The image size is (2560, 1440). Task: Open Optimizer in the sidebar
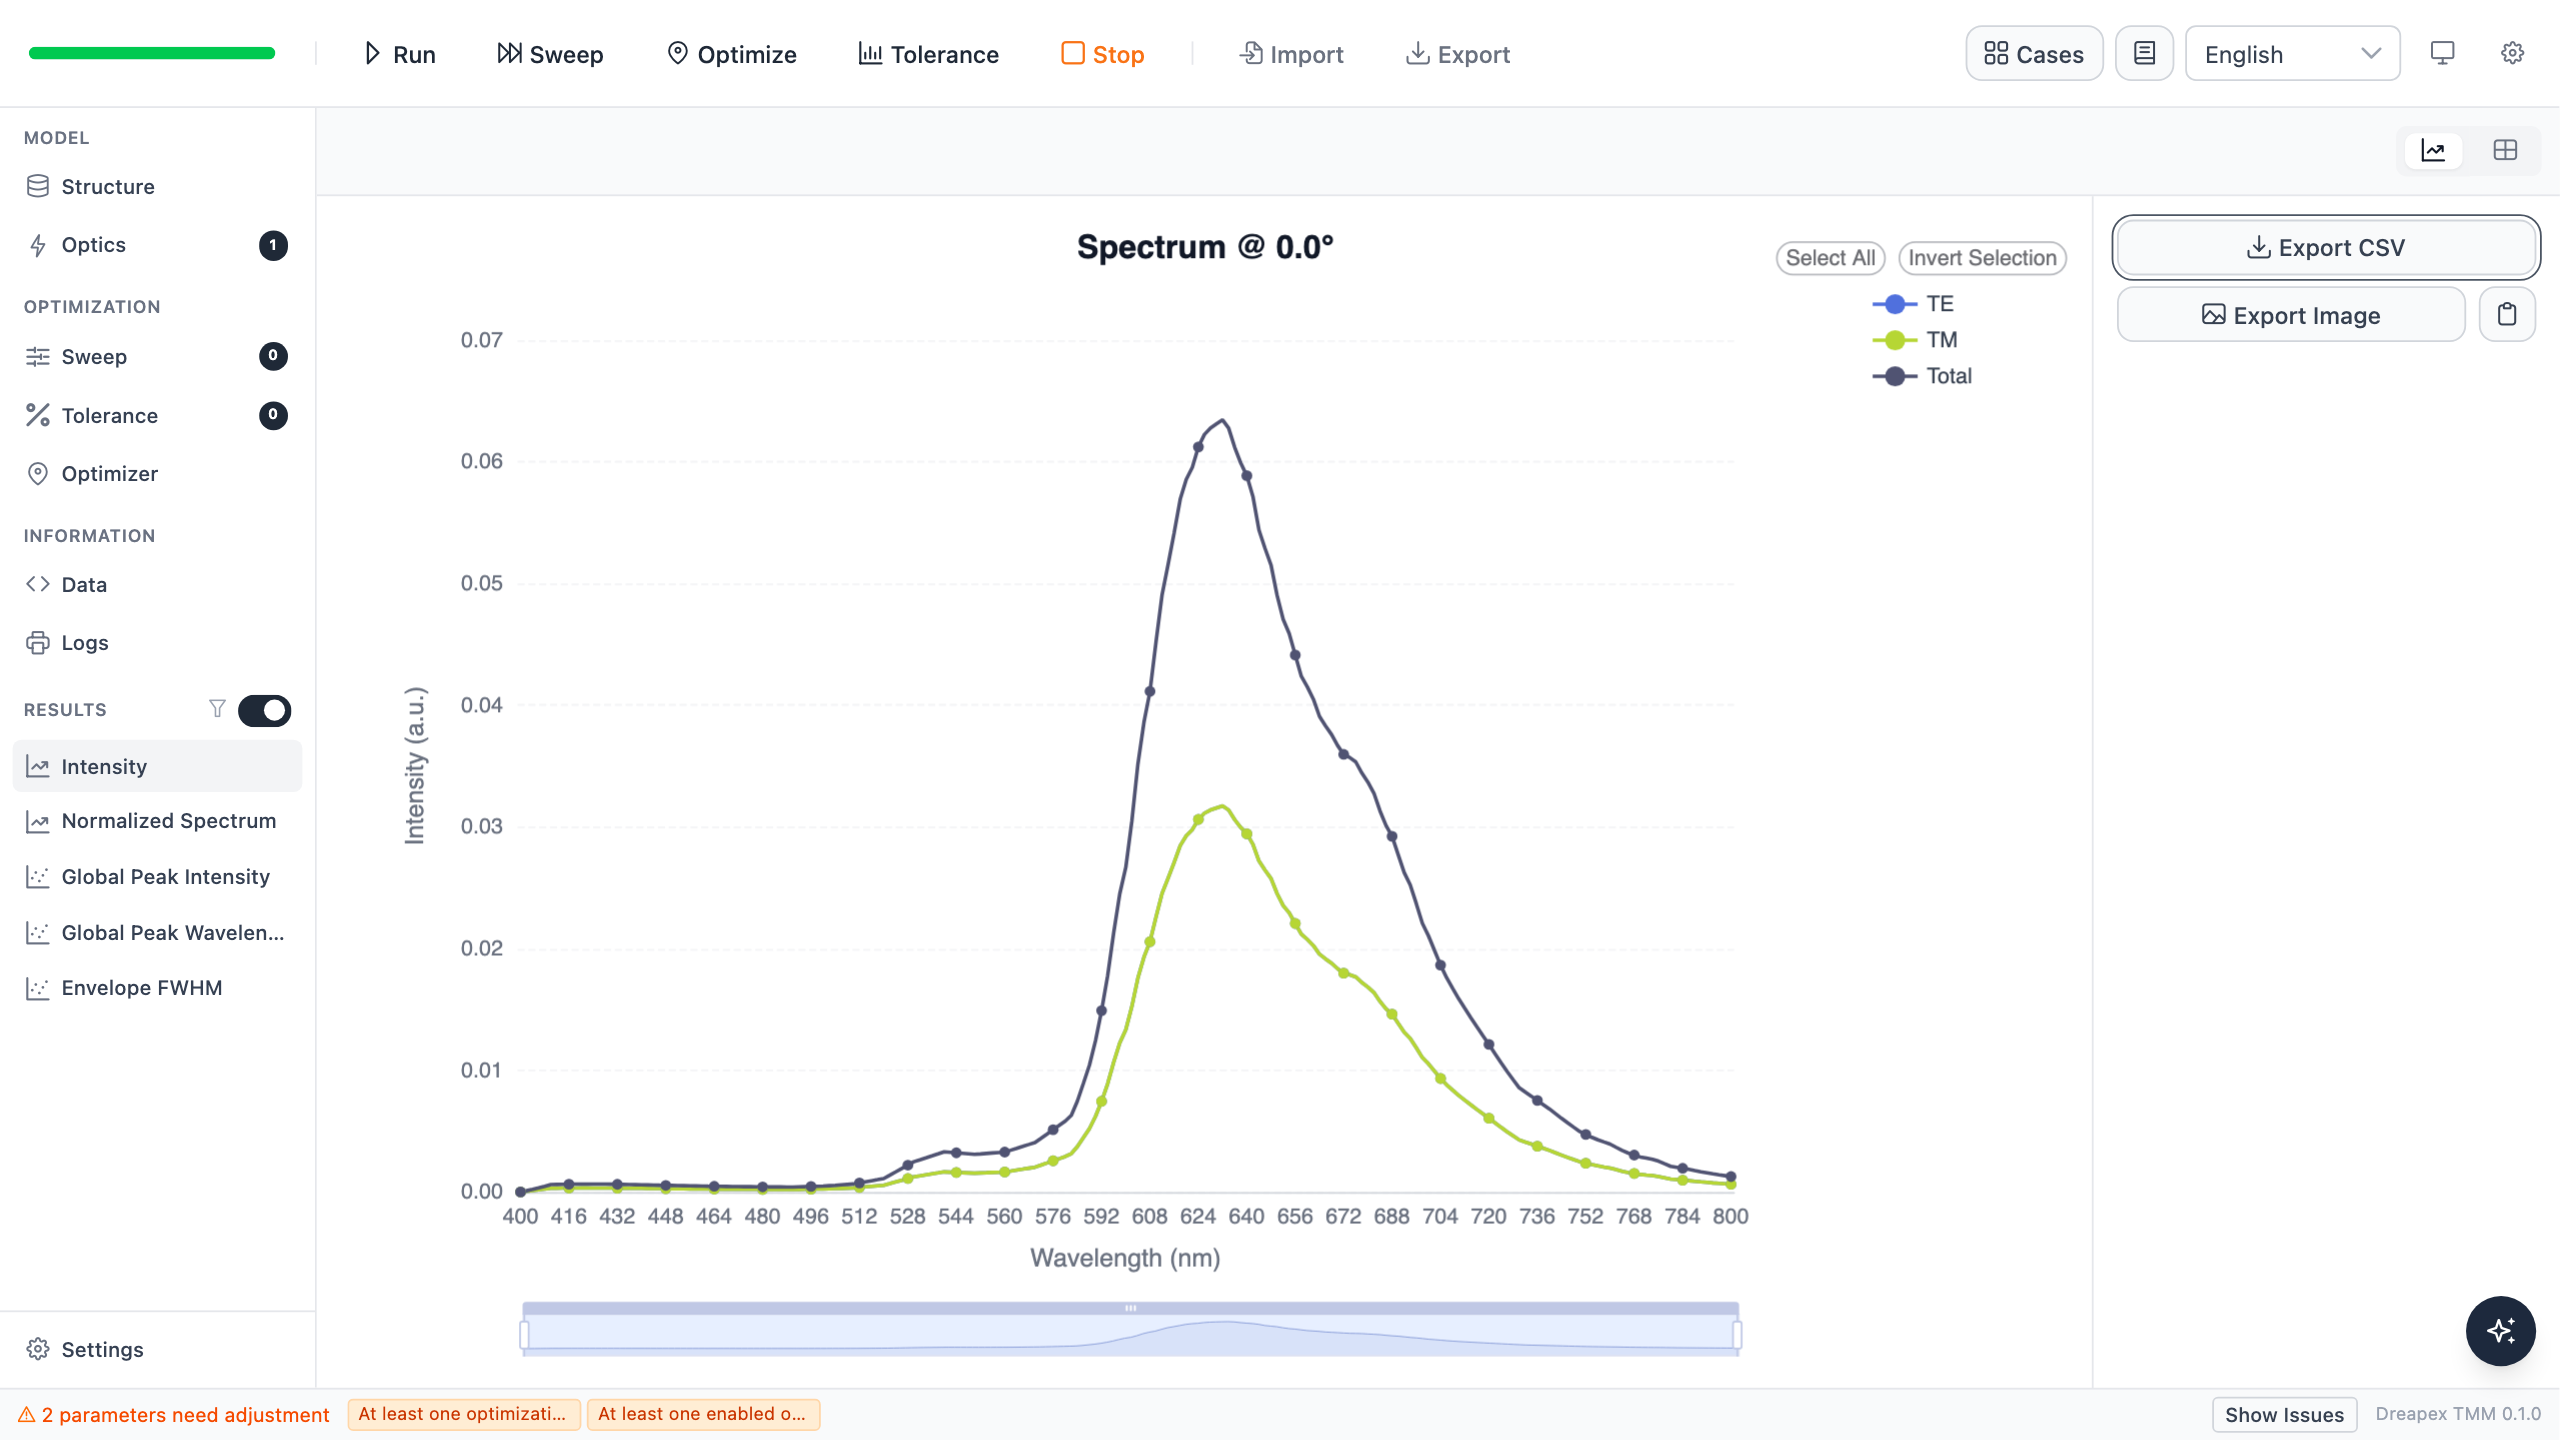click(x=157, y=474)
